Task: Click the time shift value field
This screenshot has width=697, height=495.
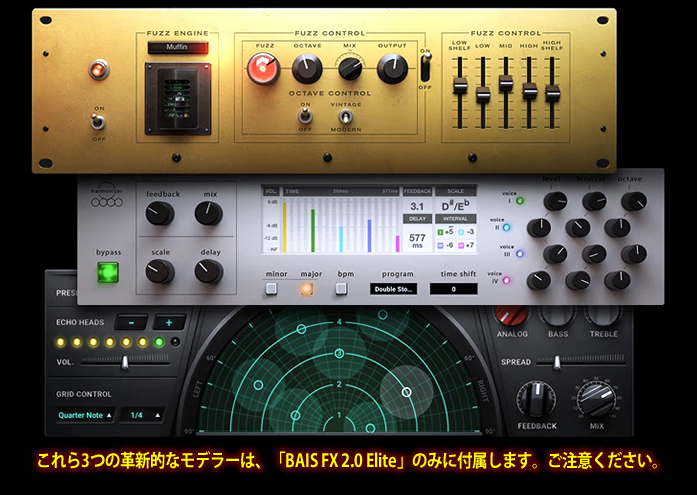Action: click(453, 289)
